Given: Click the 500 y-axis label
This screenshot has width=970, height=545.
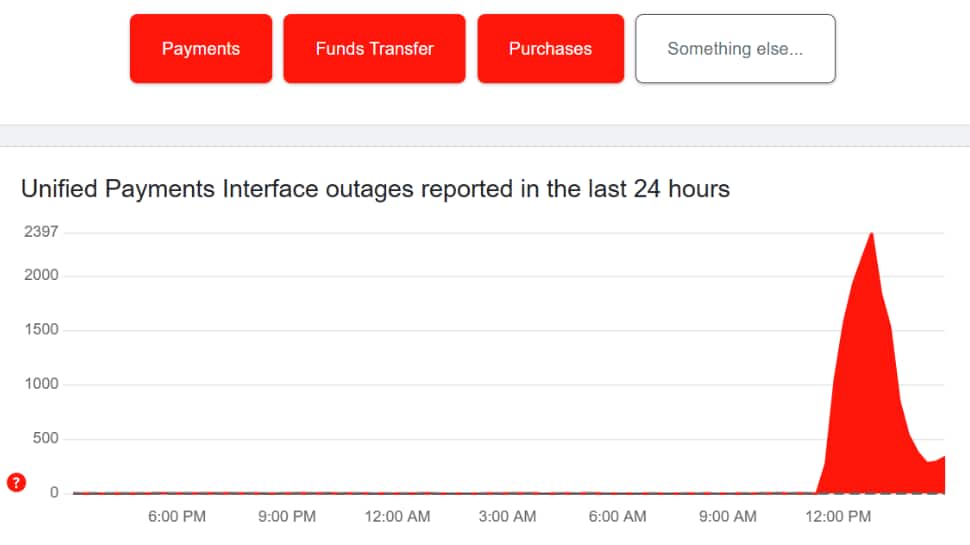Looking at the screenshot, I should coord(45,438).
